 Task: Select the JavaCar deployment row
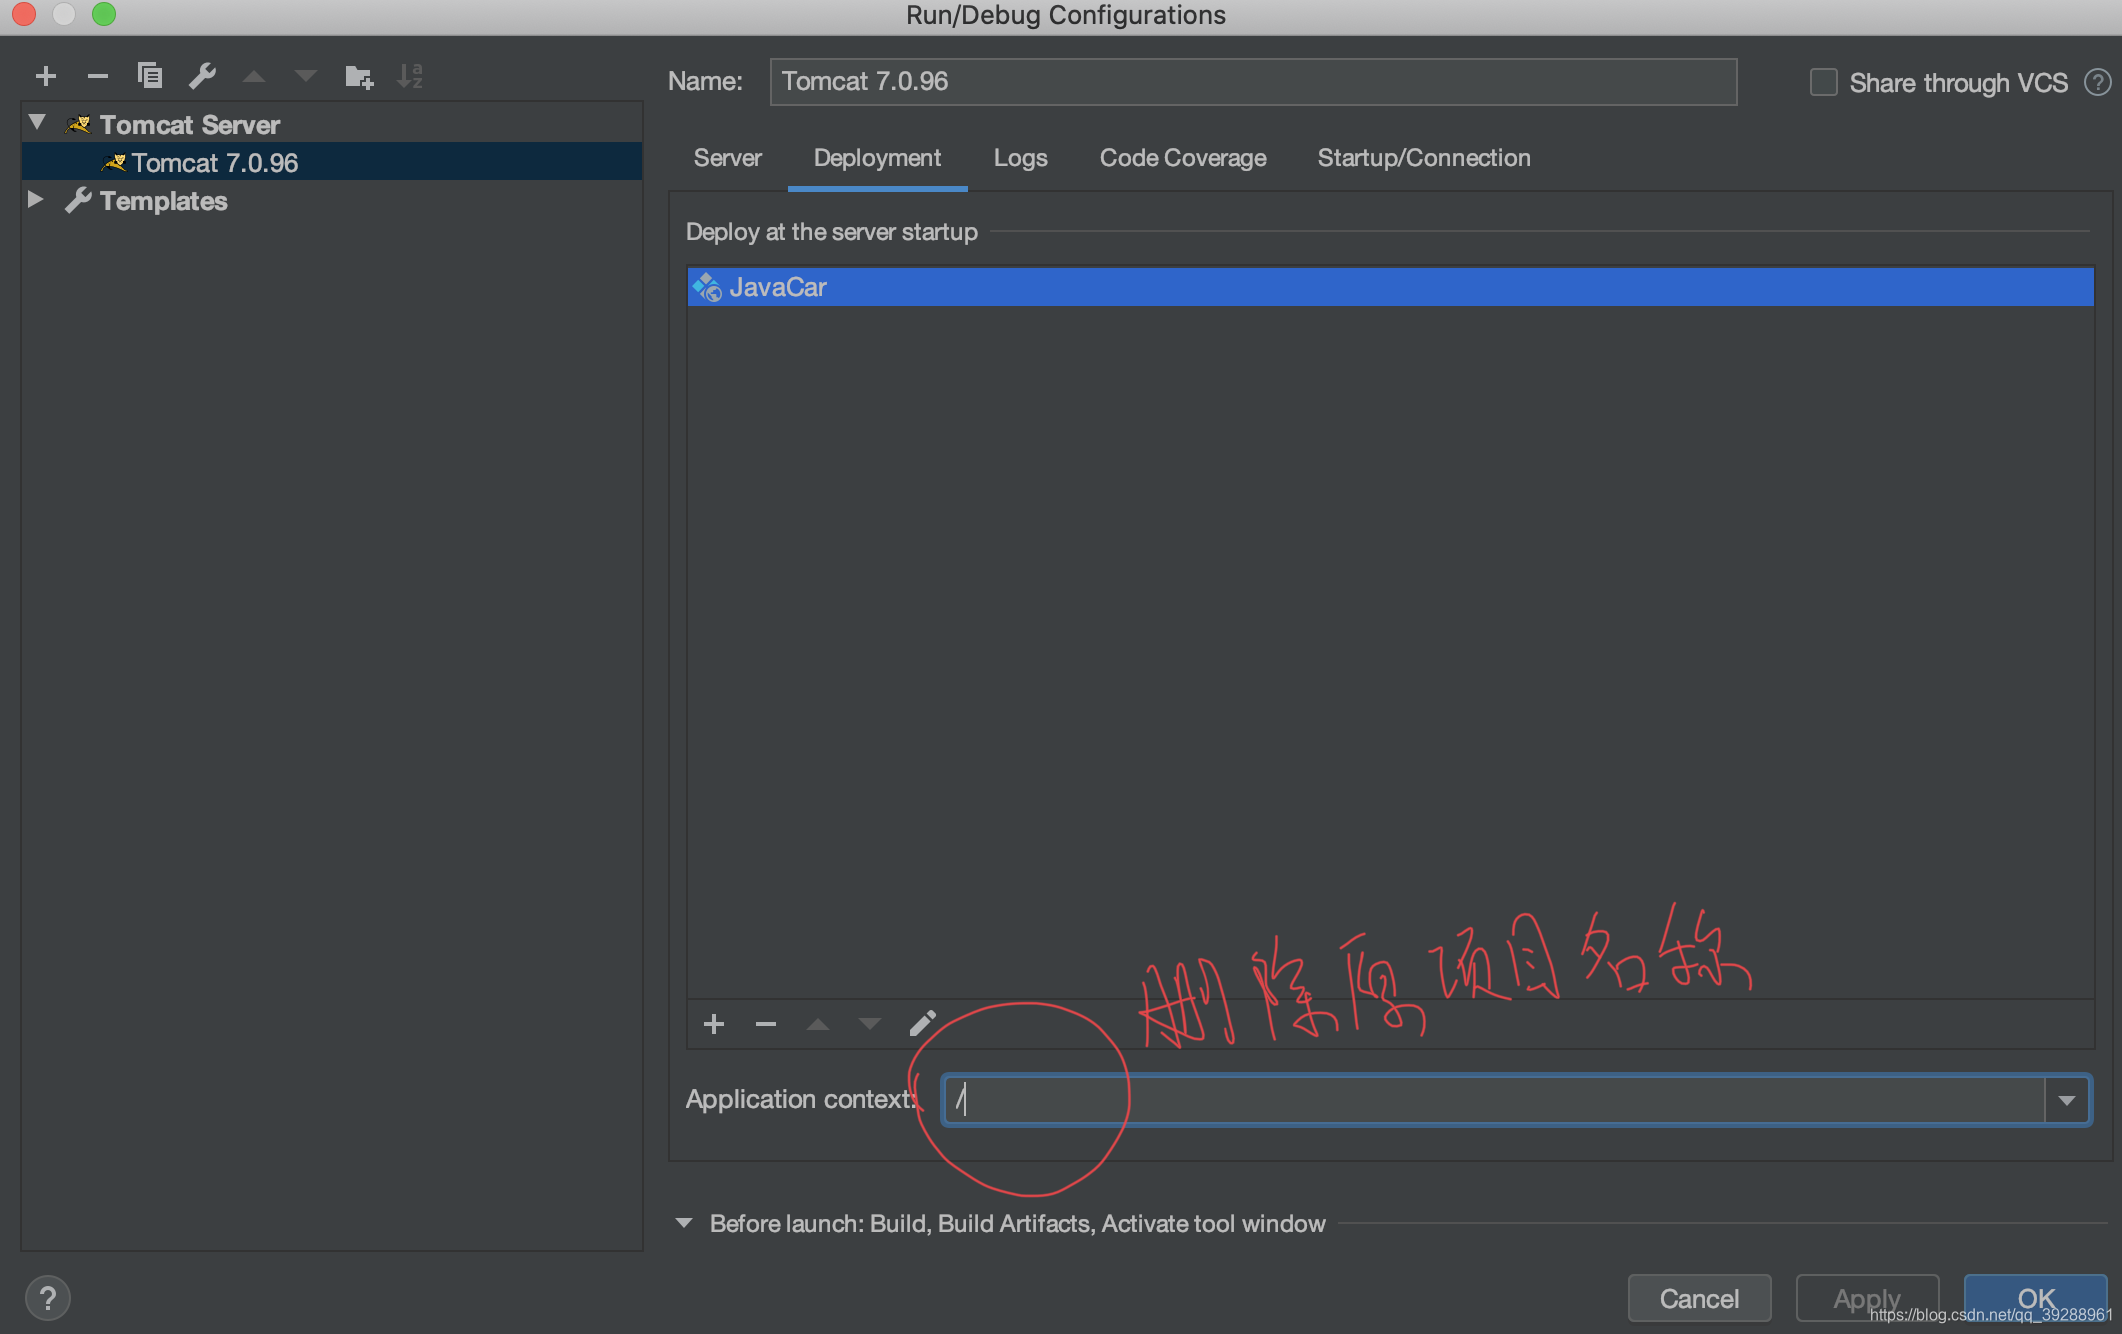pyautogui.click(x=1390, y=287)
